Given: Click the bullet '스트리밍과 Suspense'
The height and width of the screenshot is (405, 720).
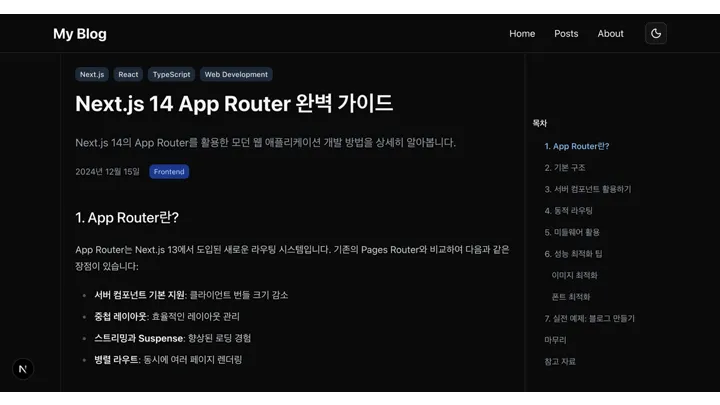Looking at the screenshot, I should click(x=139, y=338).
